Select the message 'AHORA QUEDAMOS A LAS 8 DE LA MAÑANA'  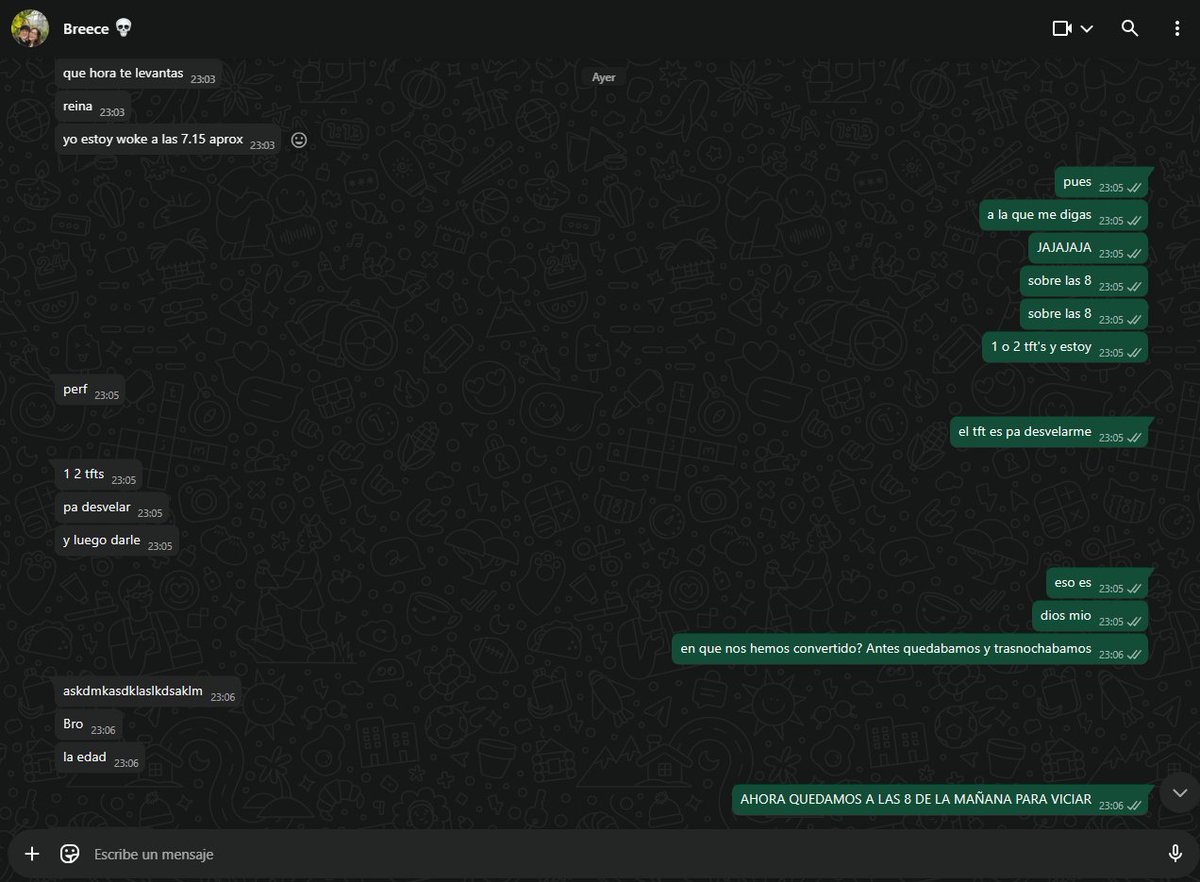tap(940, 800)
